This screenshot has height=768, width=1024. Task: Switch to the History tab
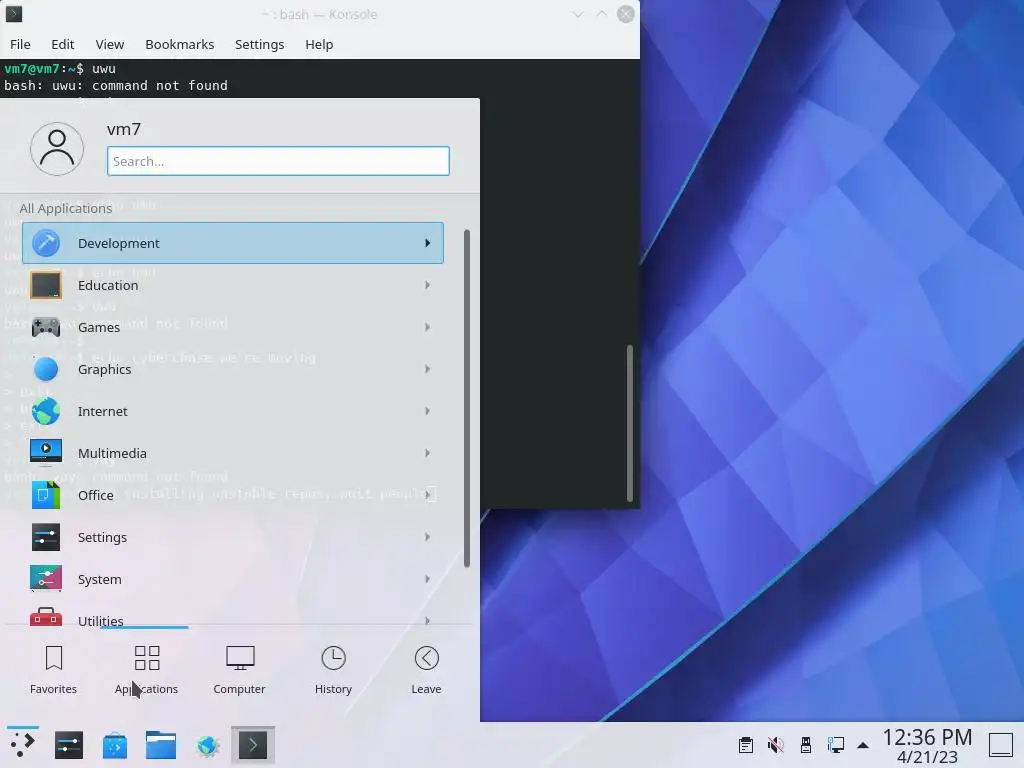[333, 670]
